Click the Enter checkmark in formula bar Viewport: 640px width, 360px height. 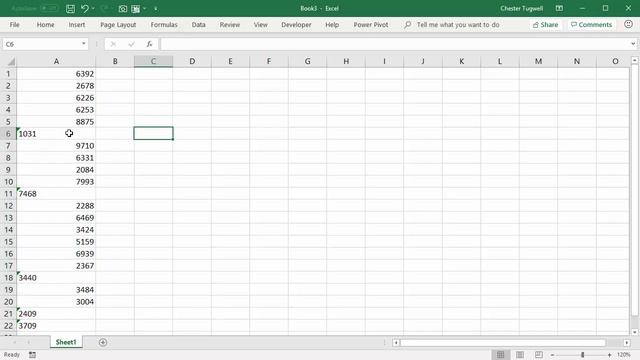131,44
